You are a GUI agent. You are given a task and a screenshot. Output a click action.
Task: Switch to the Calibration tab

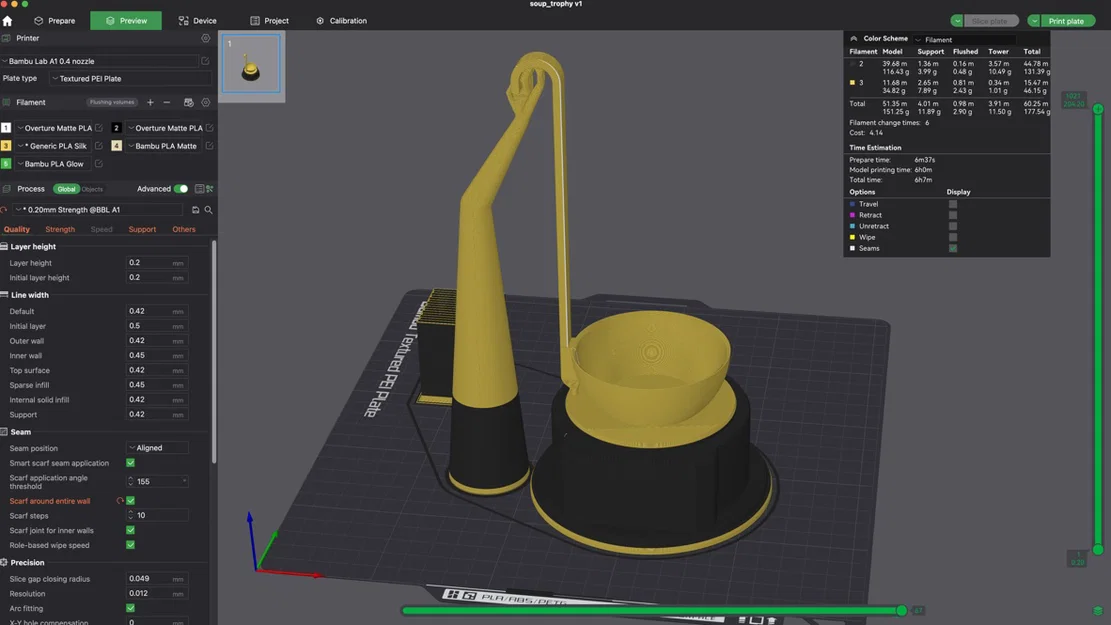click(342, 21)
